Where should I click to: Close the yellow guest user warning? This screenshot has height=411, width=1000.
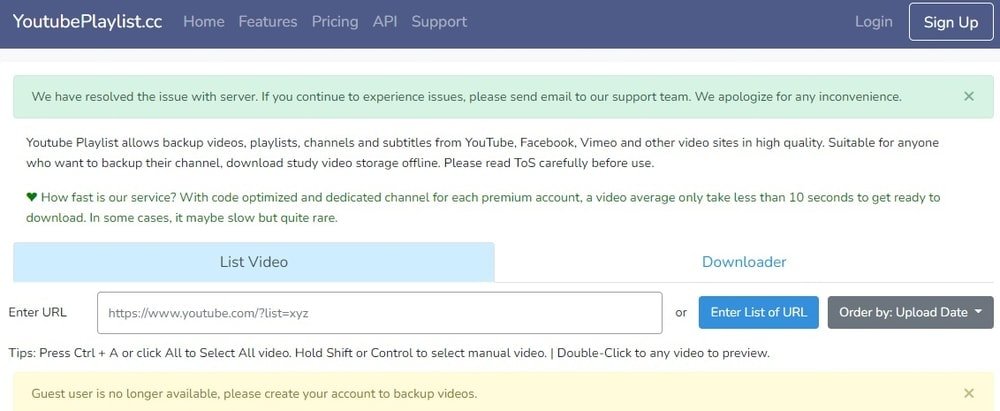pyautogui.click(x=968, y=393)
